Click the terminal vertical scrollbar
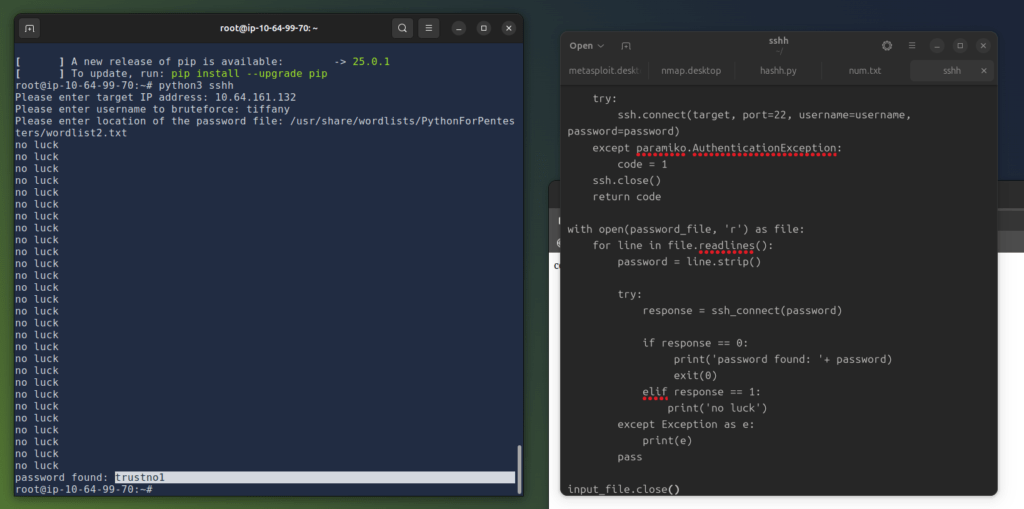Viewport: 1024px width, 509px height. click(520, 469)
